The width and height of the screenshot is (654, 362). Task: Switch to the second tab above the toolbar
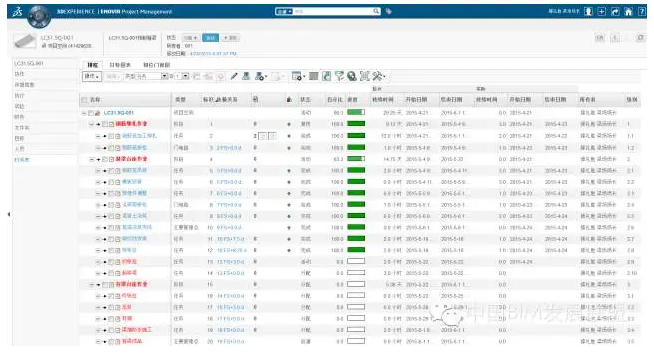click(120, 65)
